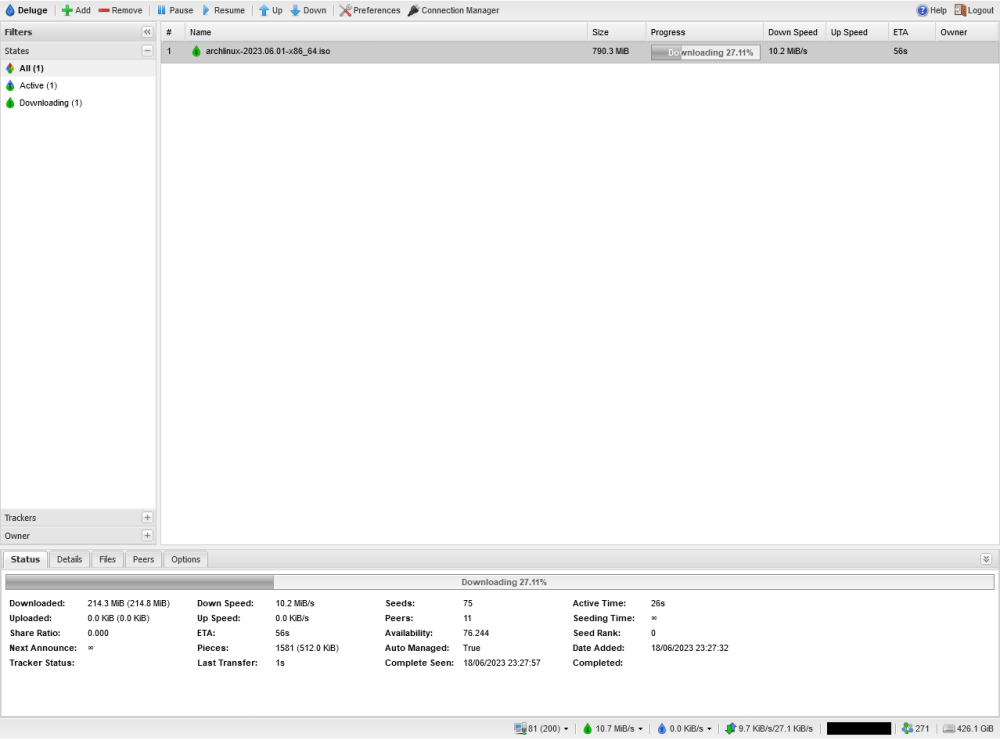Collapse the Filters sidebar
The height and width of the screenshot is (741, 1000).
[147, 32]
